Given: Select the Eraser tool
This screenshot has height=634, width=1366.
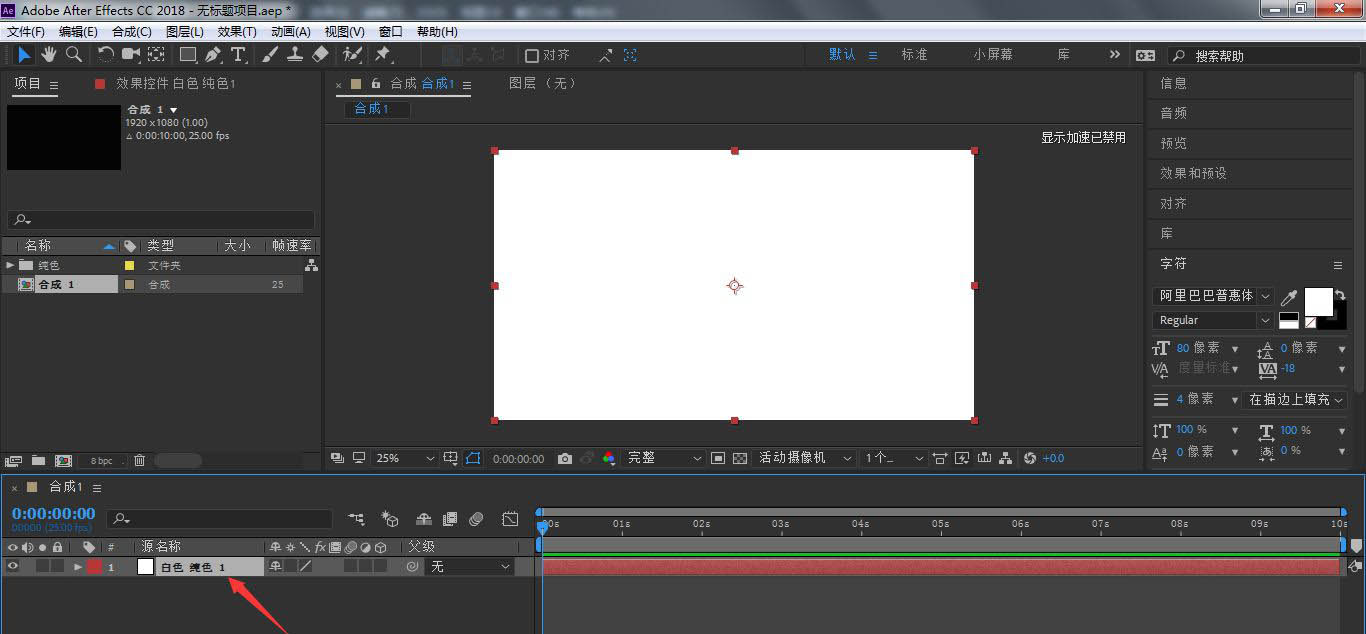Looking at the screenshot, I should click(320, 55).
